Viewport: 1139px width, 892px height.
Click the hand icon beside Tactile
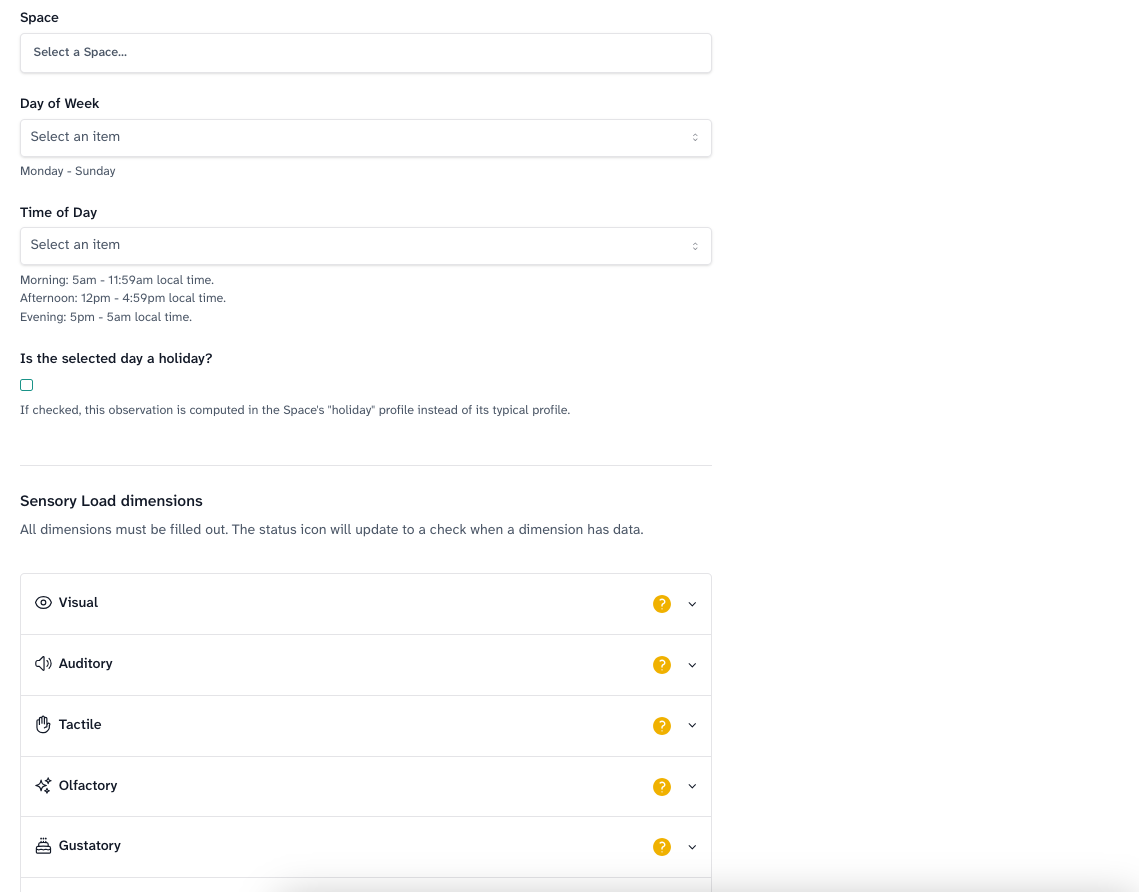click(43, 725)
